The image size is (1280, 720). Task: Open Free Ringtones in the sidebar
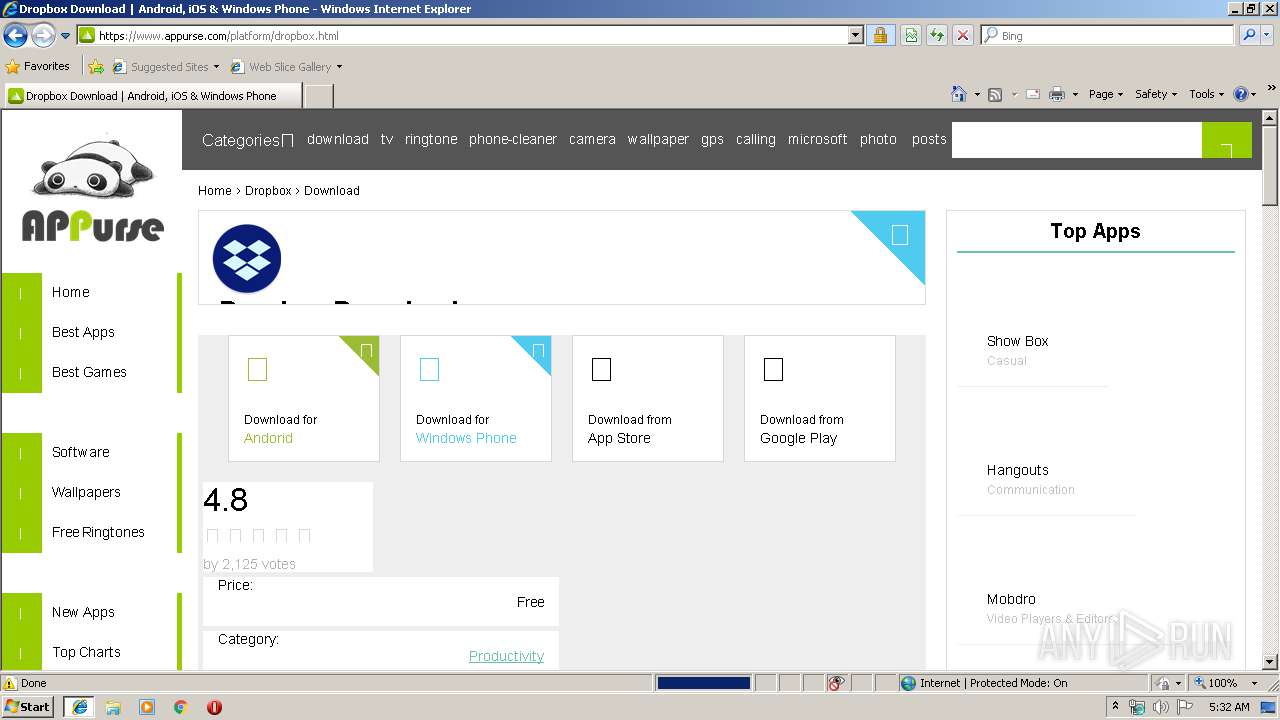point(98,532)
